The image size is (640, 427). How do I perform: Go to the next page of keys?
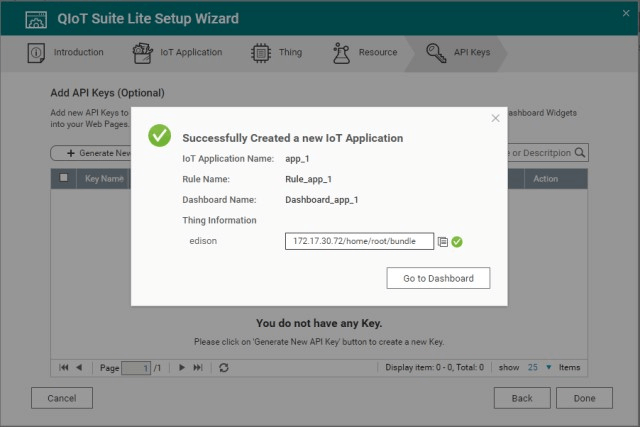(x=182, y=368)
